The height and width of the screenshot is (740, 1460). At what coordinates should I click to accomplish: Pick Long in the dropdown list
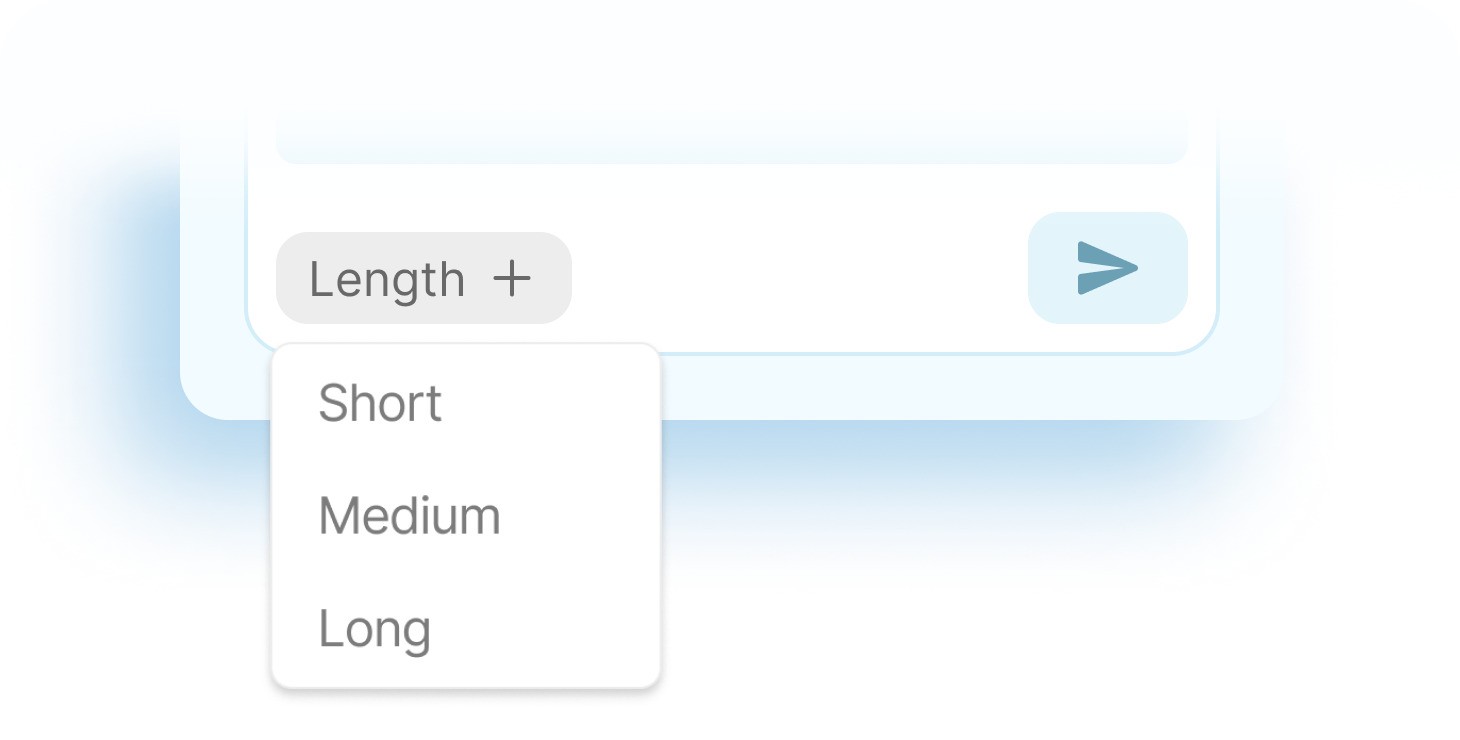pyautogui.click(x=374, y=629)
